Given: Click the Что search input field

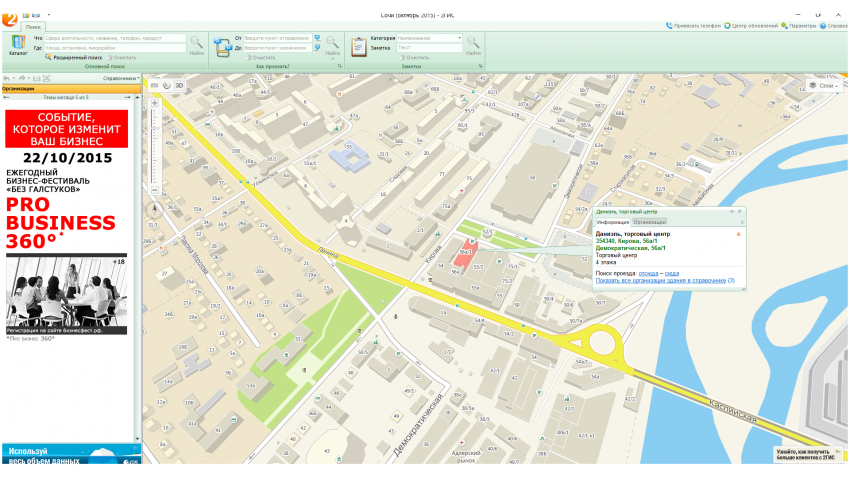Looking at the screenshot, I should 115,38.
